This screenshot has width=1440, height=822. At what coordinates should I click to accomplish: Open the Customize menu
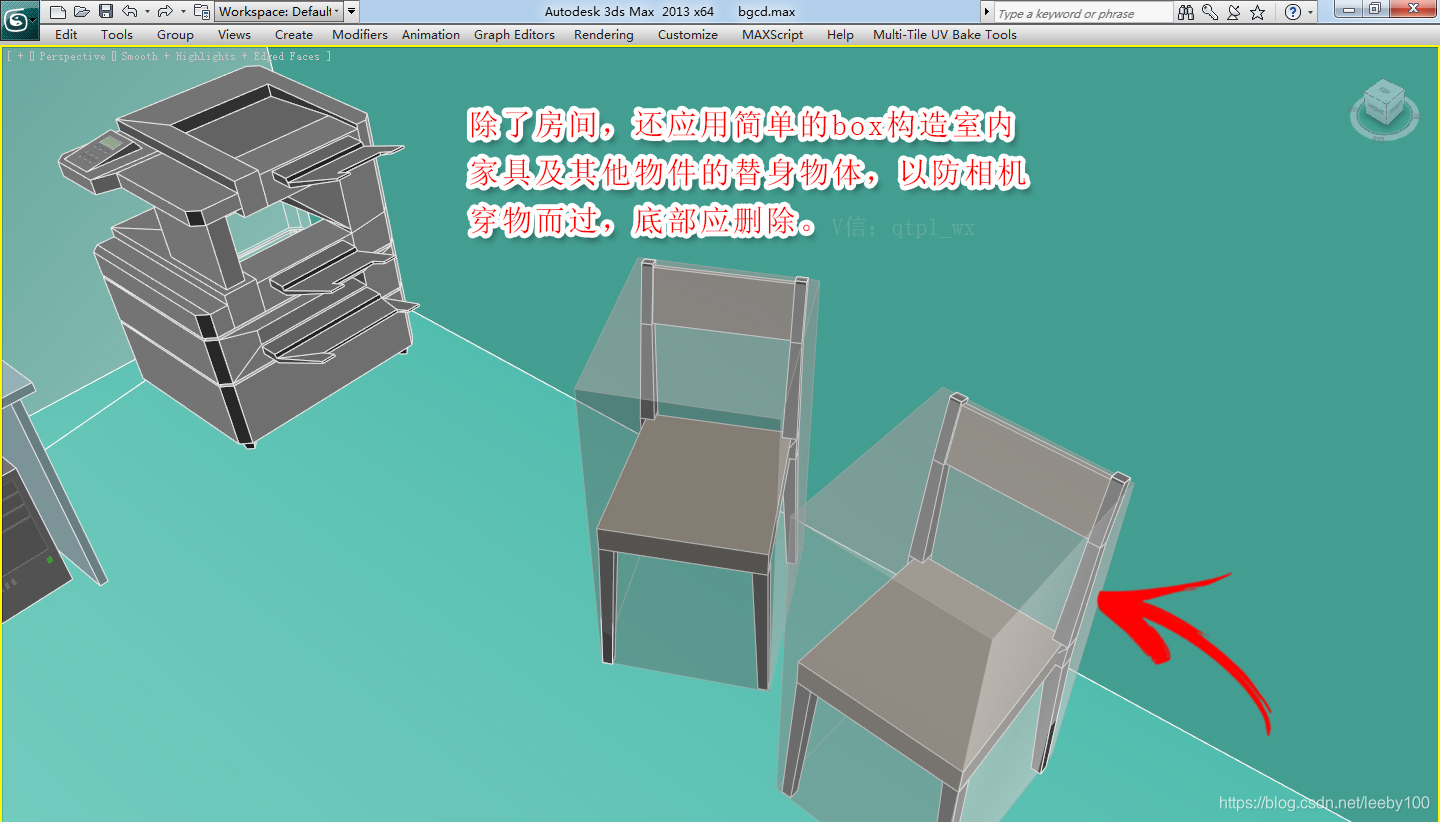click(x=688, y=34)
